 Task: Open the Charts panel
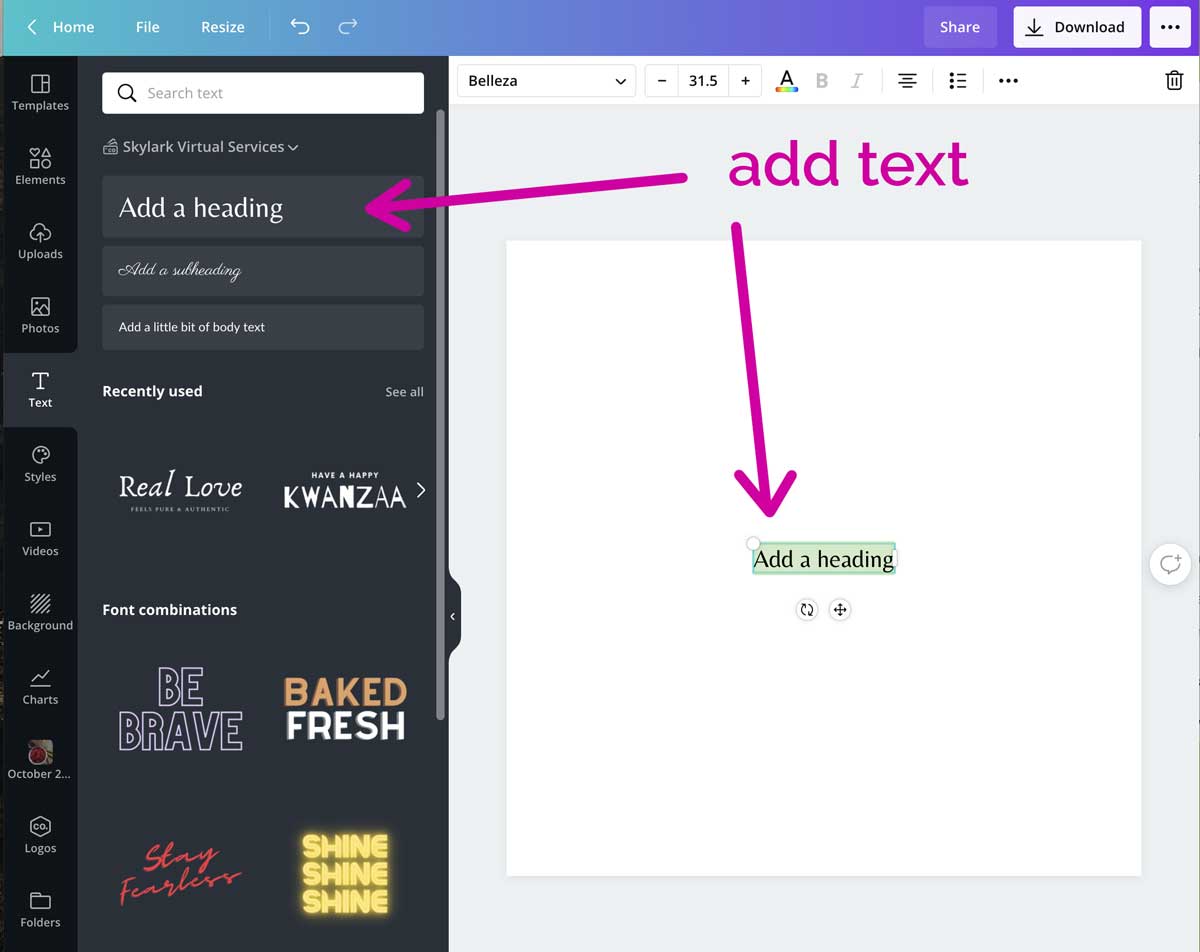point(40,686)
